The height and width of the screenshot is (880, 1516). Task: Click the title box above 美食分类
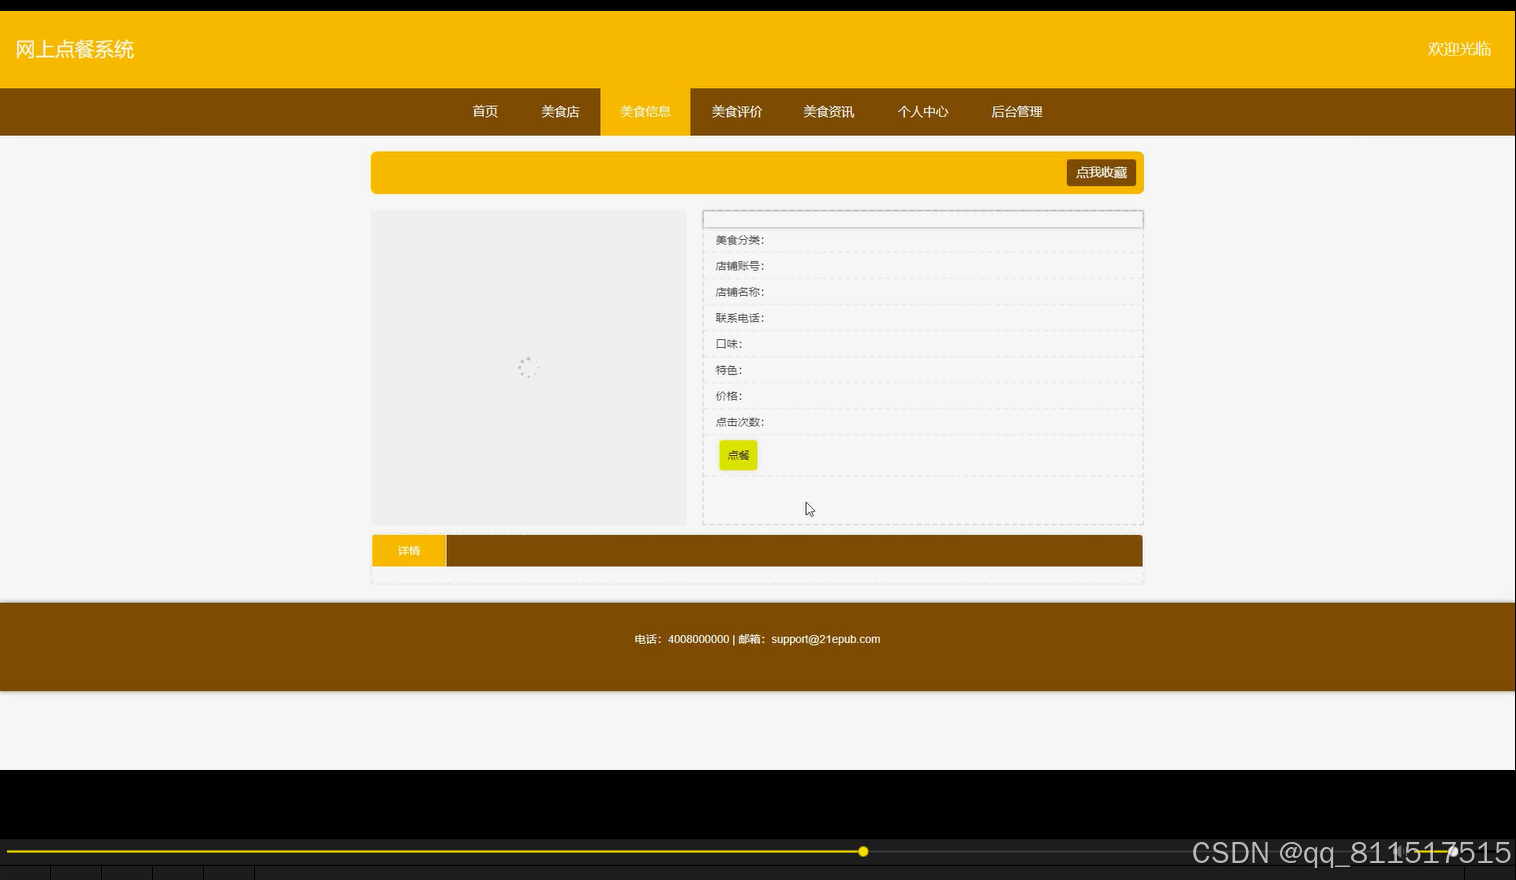pyautogui.click(x=922, y=219)
